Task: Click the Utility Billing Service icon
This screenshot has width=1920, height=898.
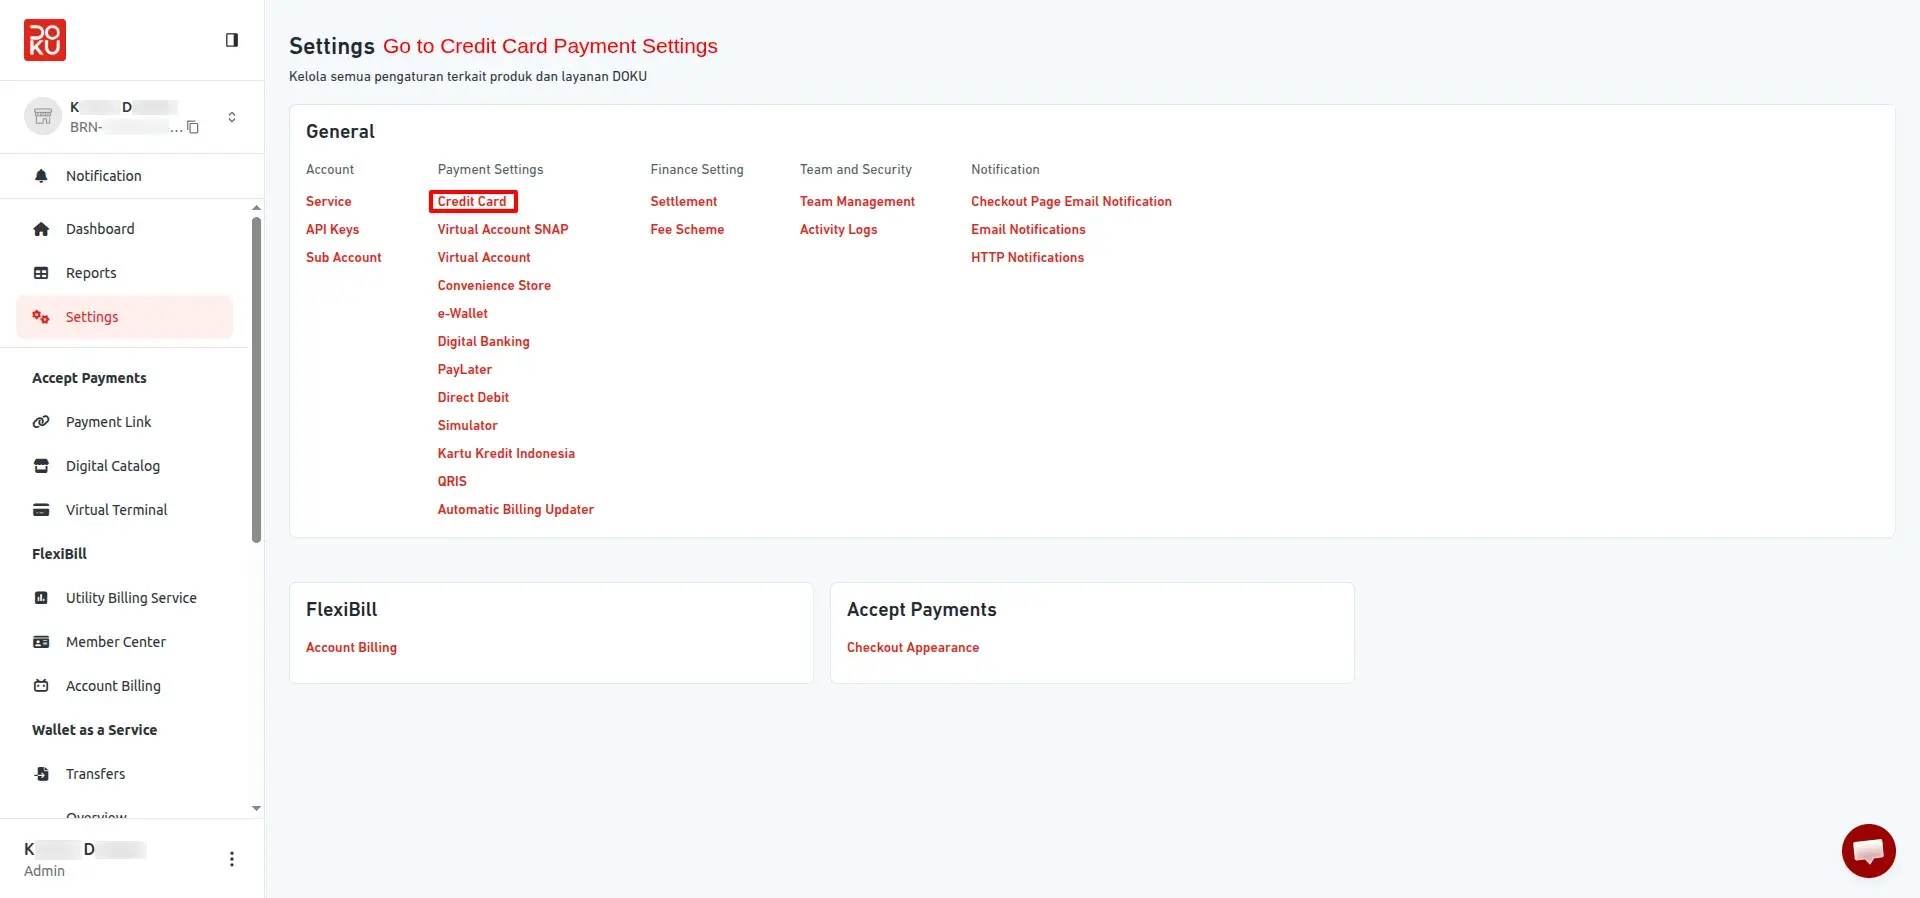Action: tap(41, 598)
